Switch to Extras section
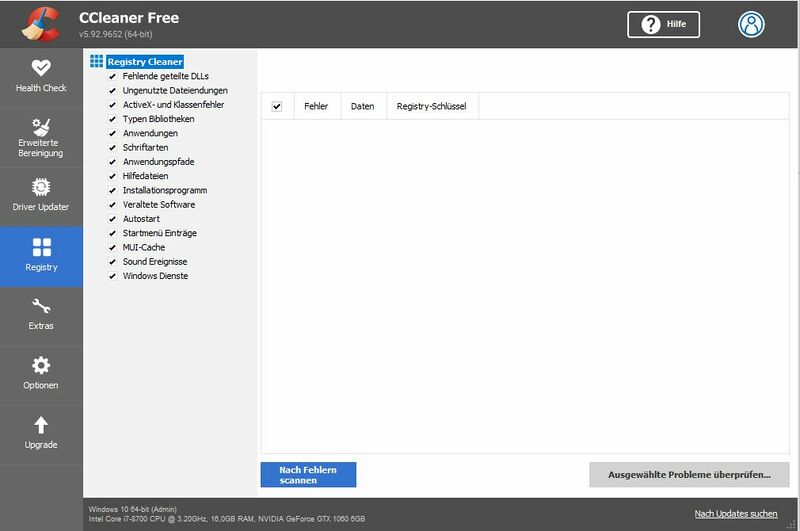The image size is (800, 531). (x=41, y=316)
